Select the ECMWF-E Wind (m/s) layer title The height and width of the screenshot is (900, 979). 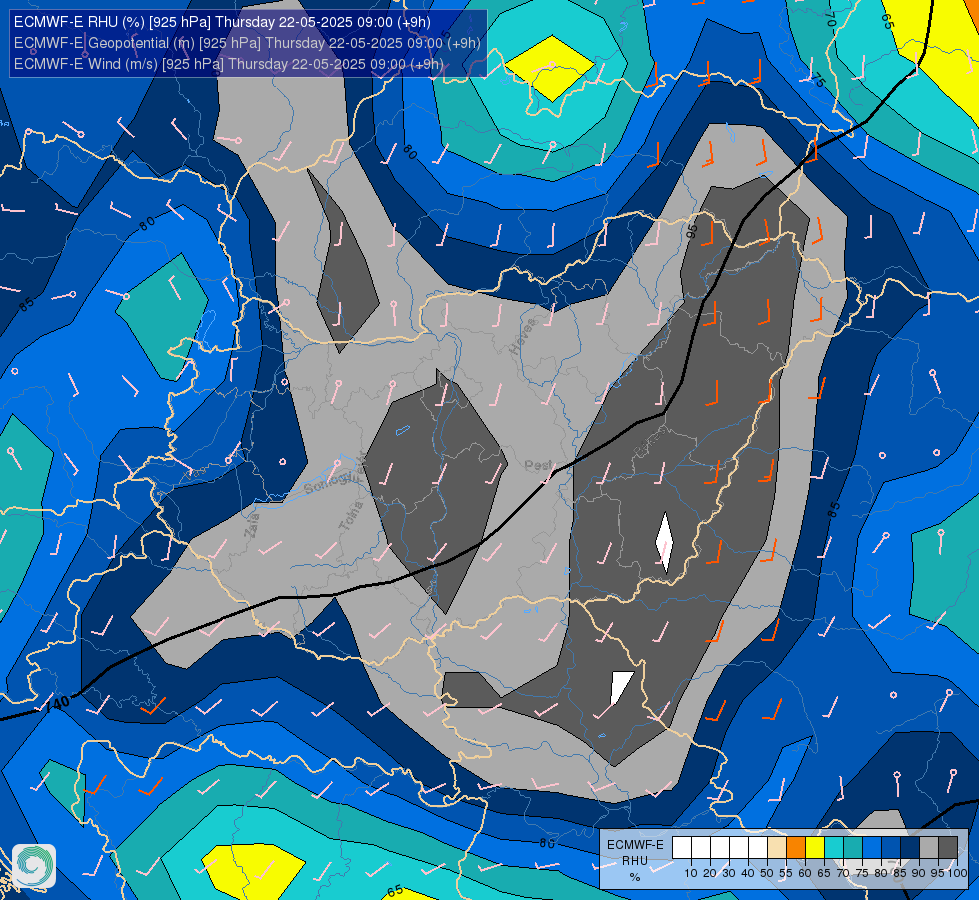pos(229,64)
